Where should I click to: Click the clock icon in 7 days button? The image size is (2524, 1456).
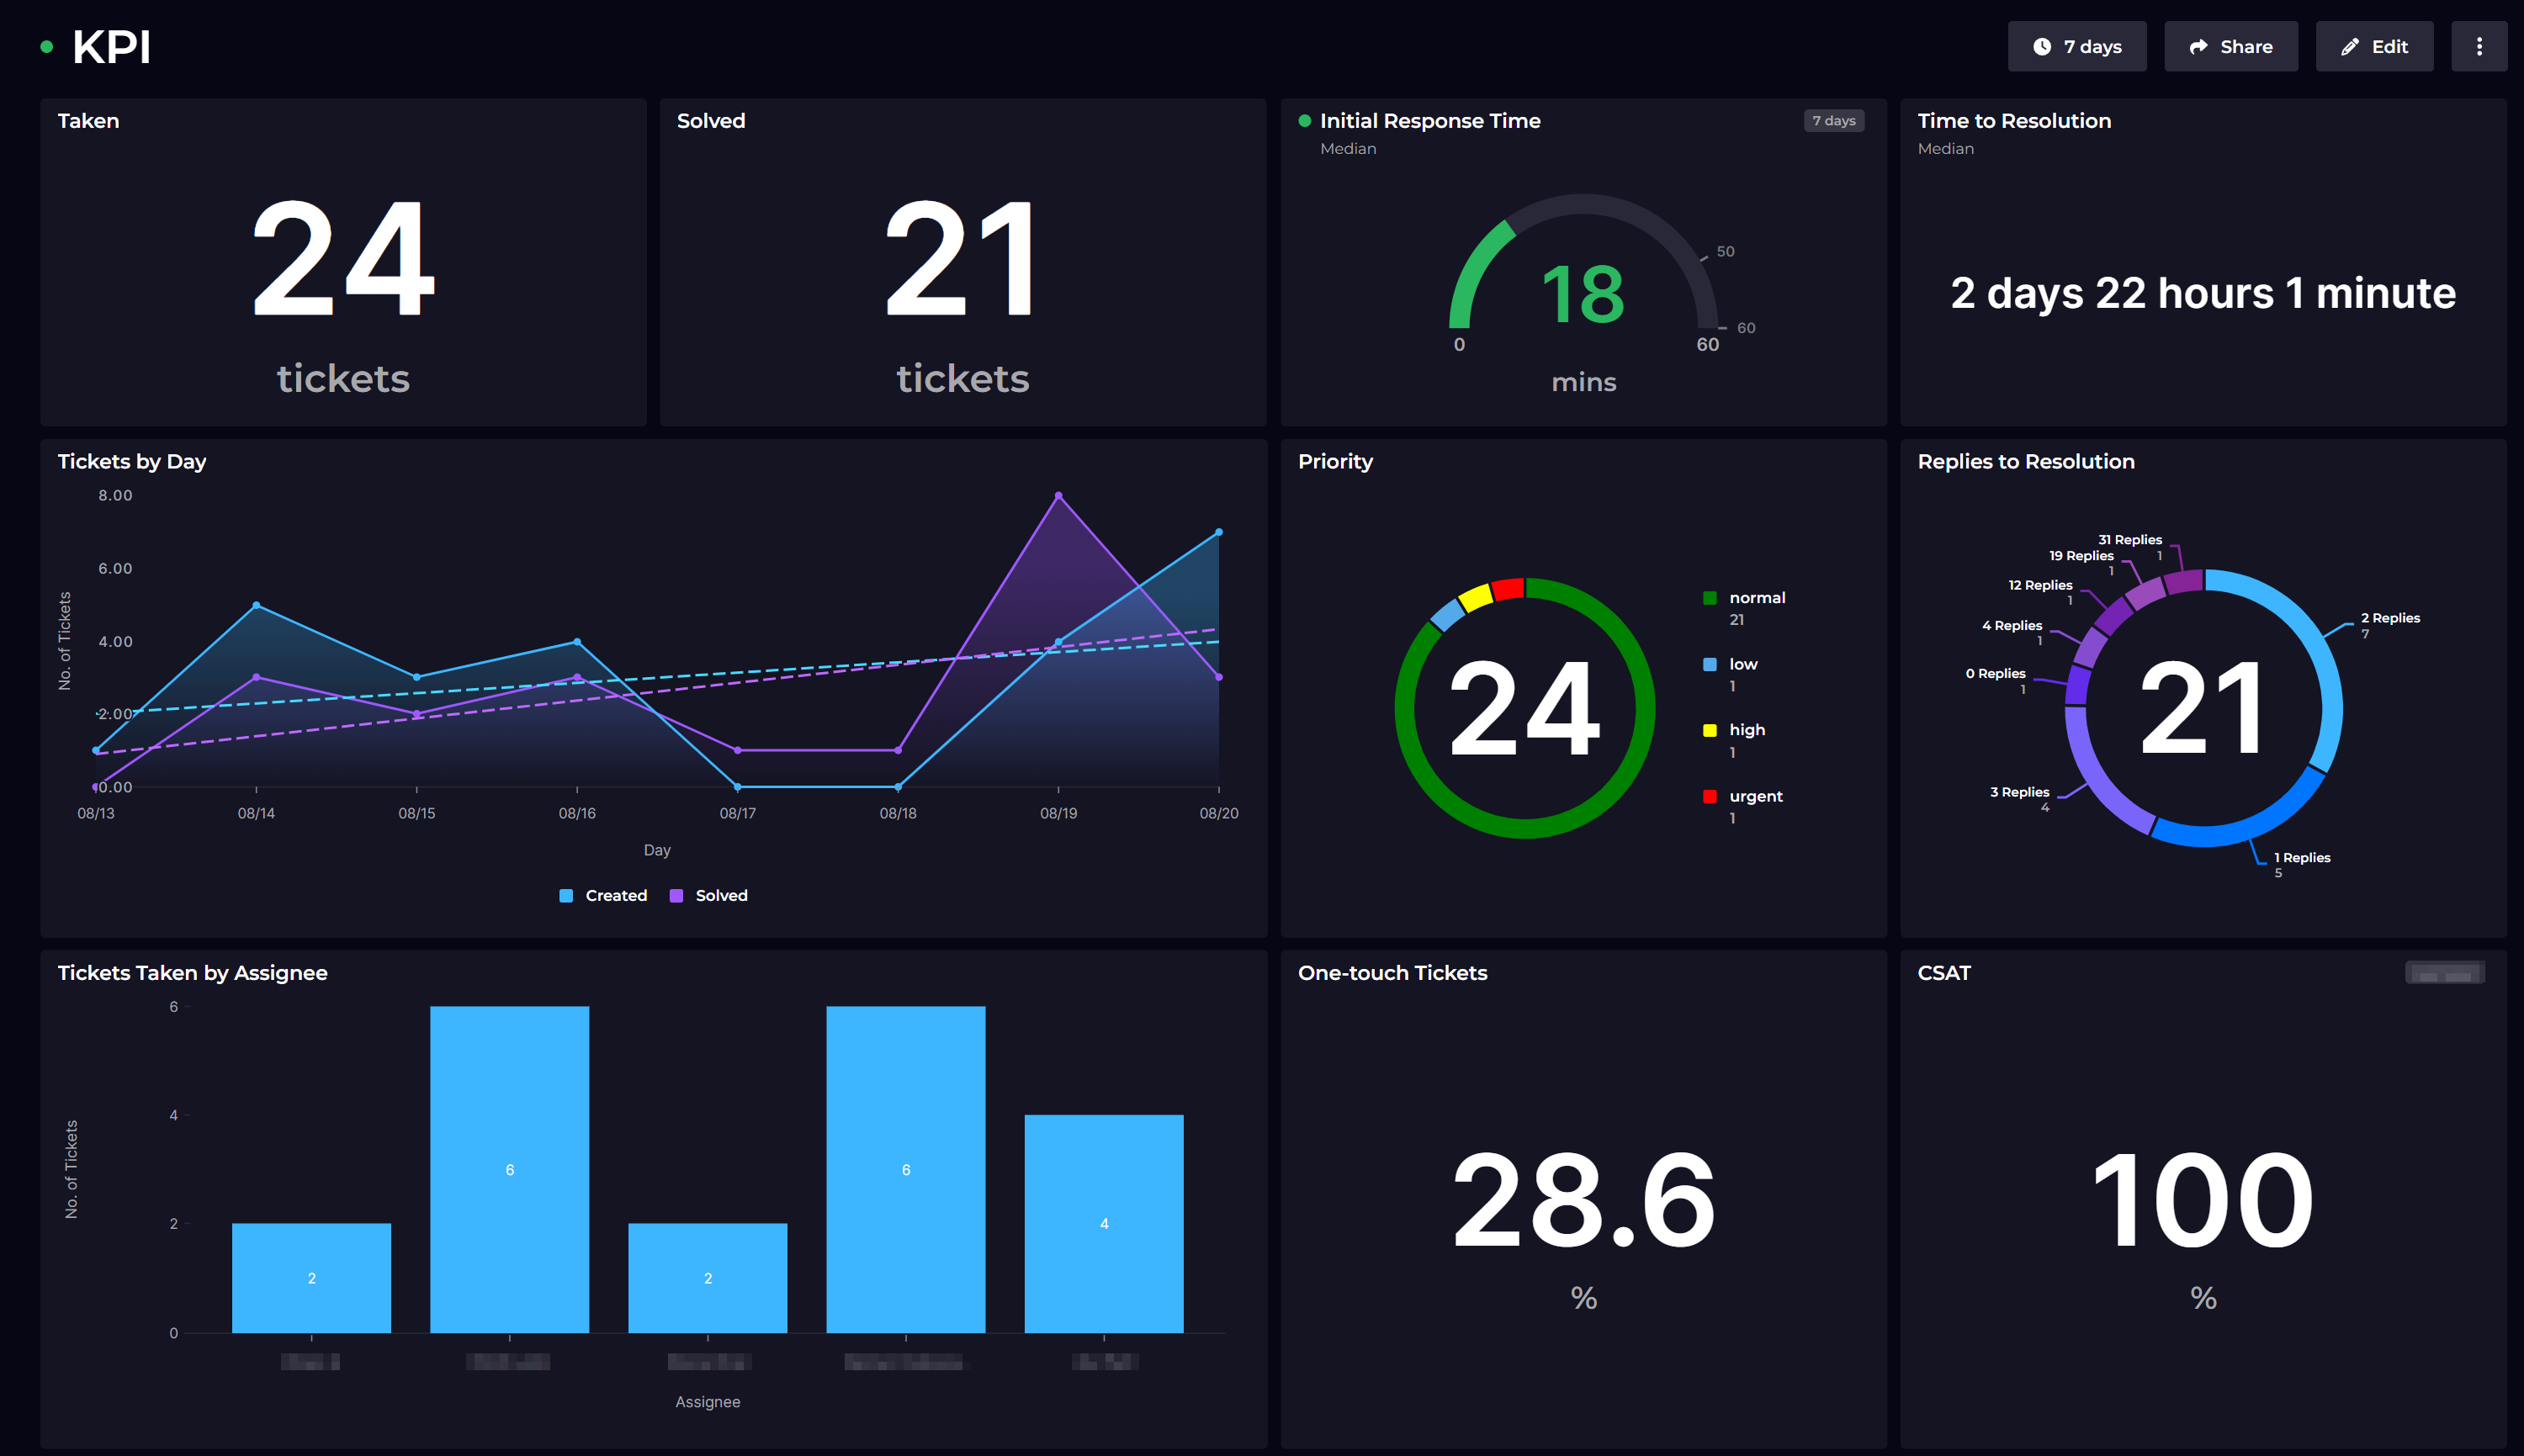click(2042, 47)
